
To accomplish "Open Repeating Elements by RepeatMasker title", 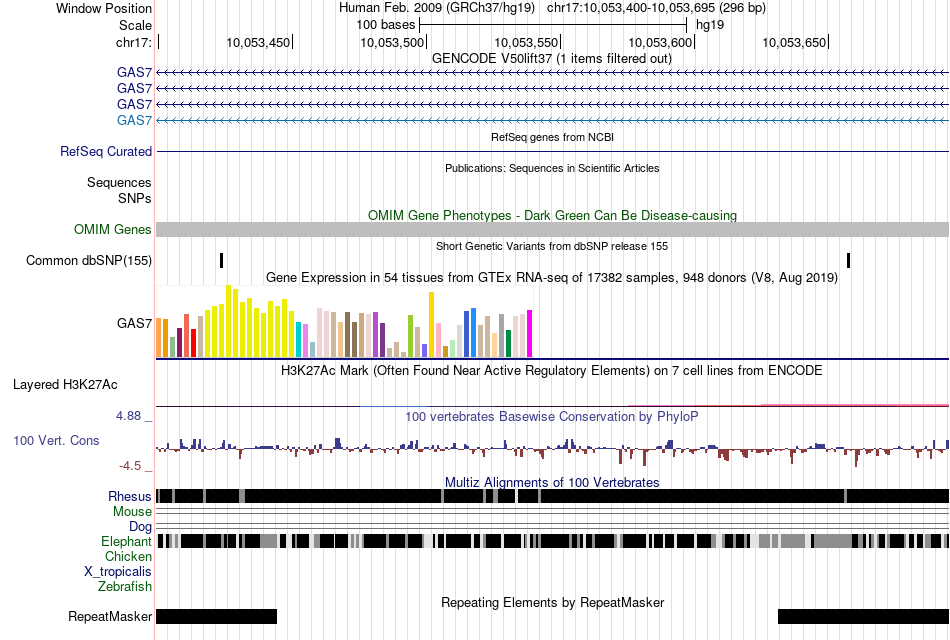I will [552, 602].
